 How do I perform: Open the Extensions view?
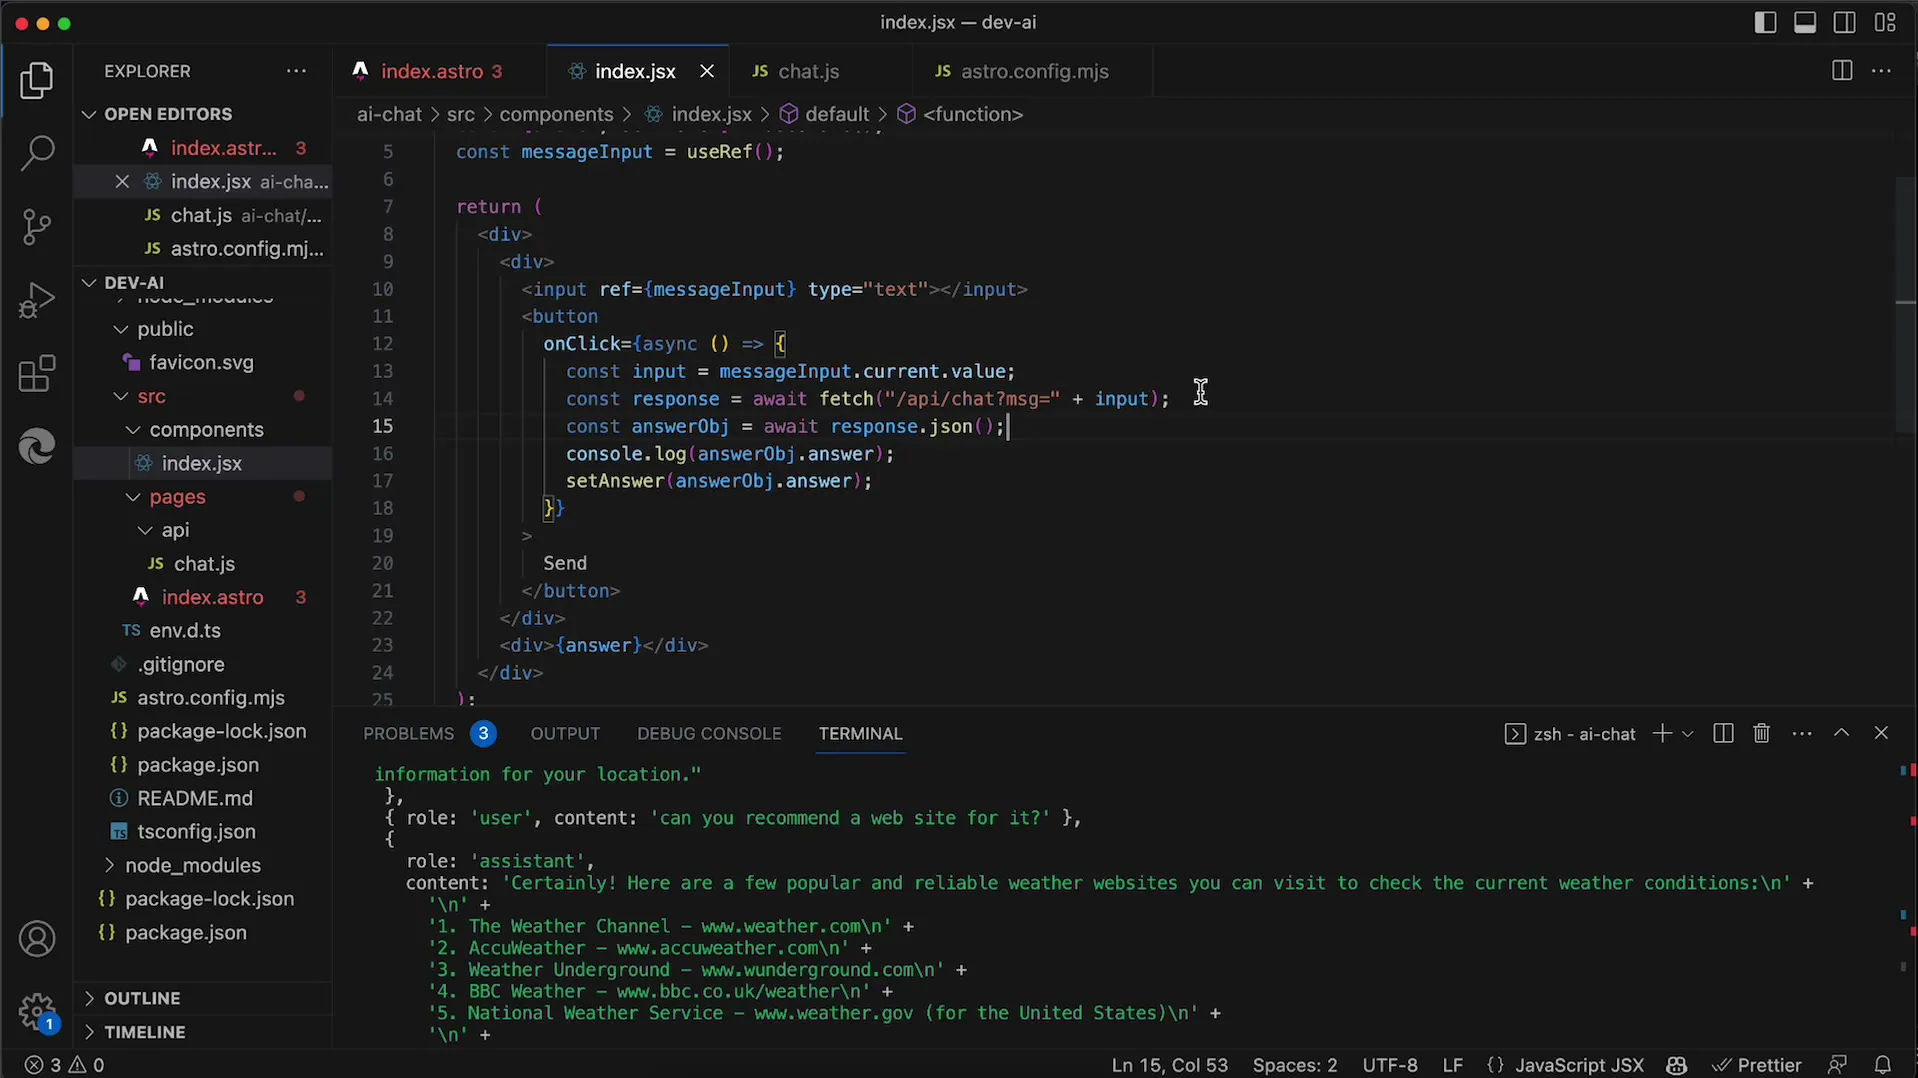pos(37,374)
